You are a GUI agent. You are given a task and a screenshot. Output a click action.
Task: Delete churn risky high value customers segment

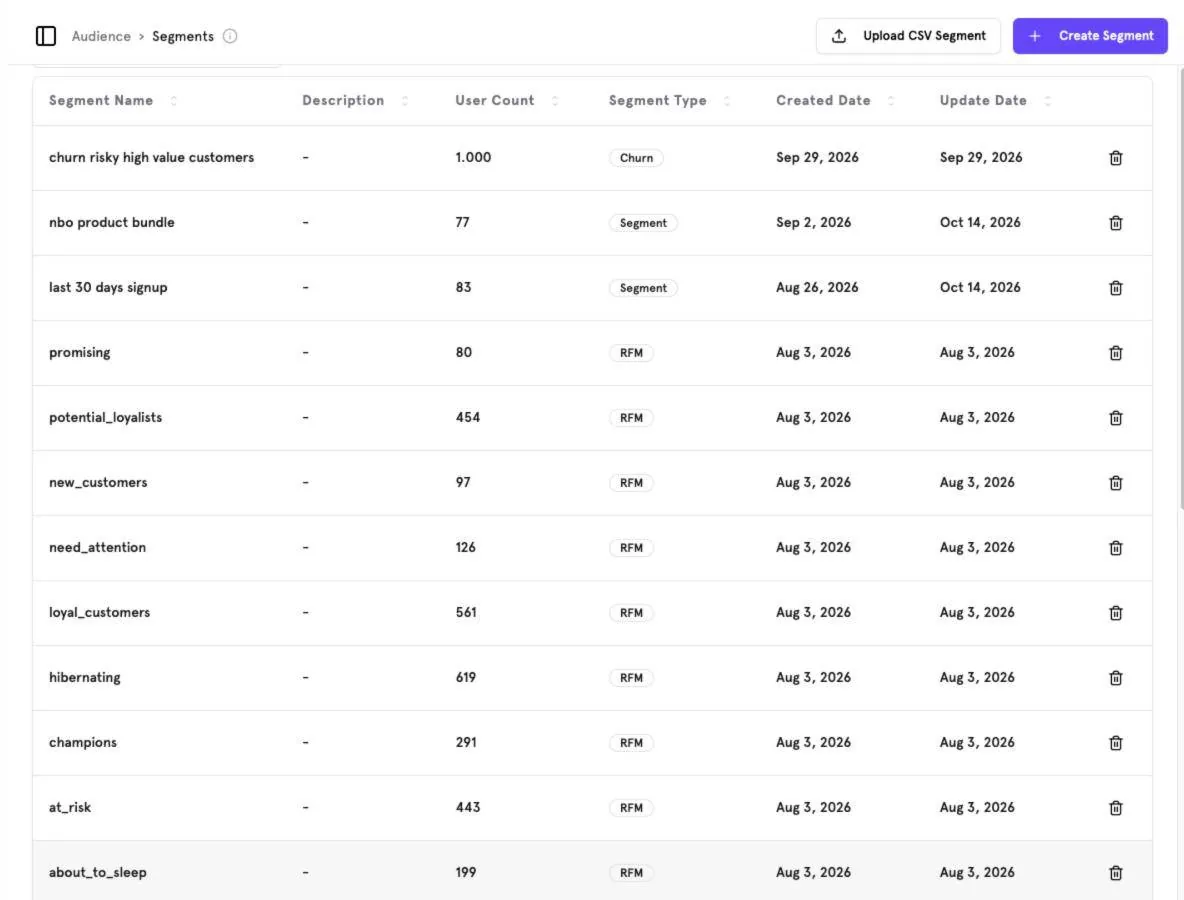[1115, 158]
